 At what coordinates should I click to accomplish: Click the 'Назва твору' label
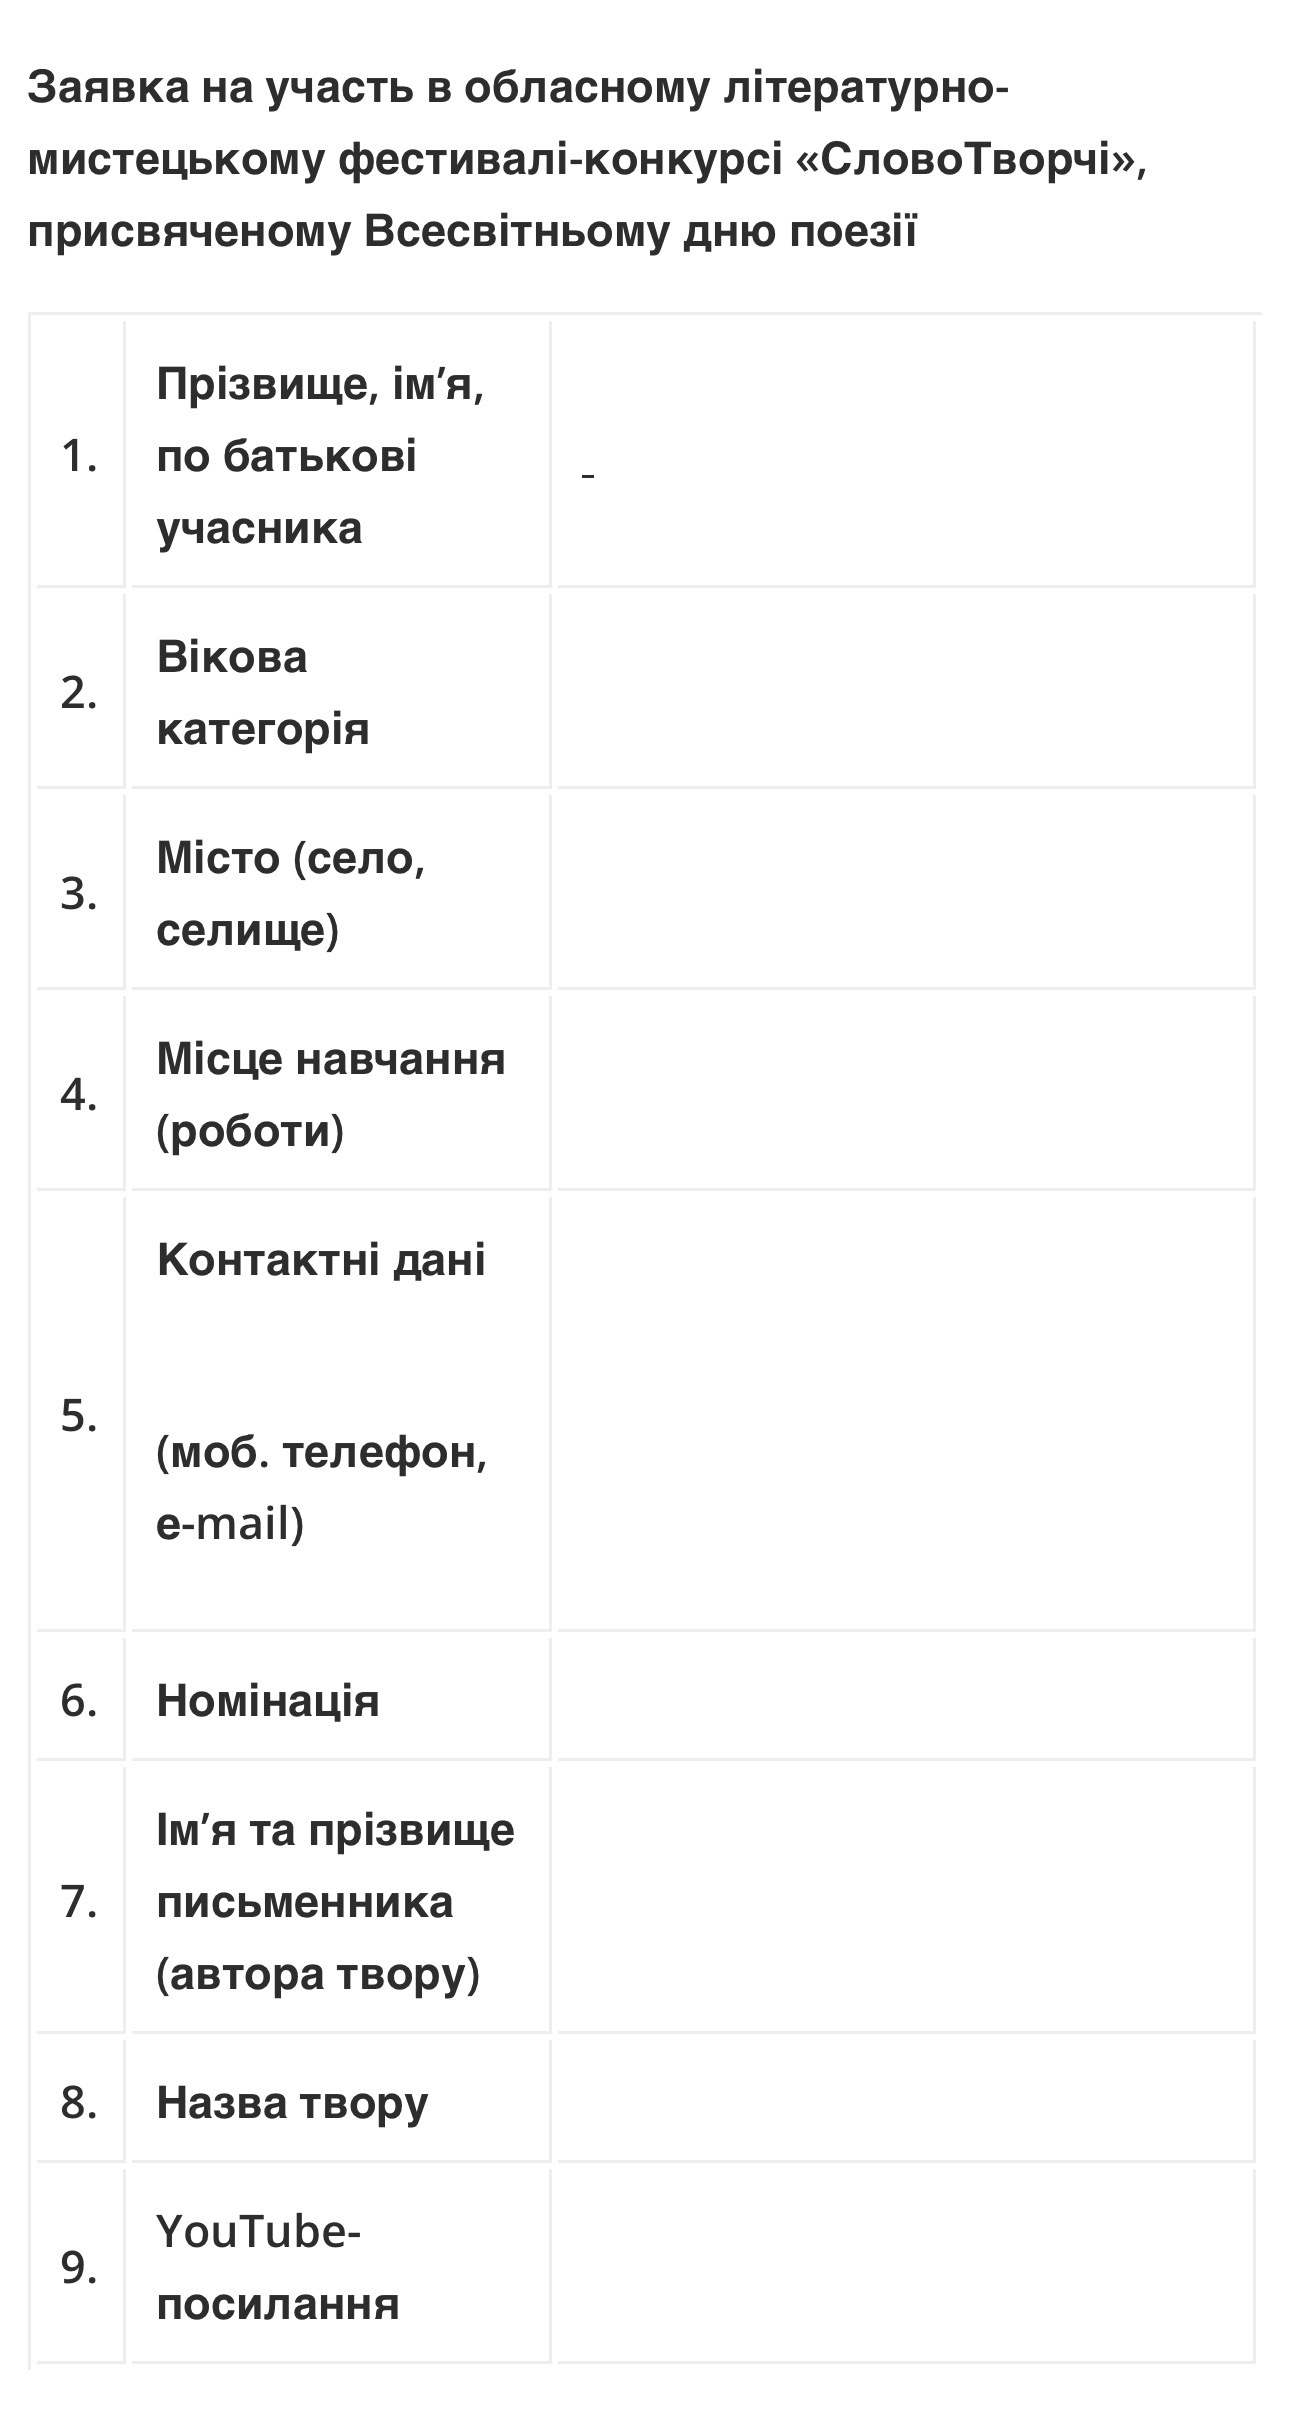[292, 2102]
